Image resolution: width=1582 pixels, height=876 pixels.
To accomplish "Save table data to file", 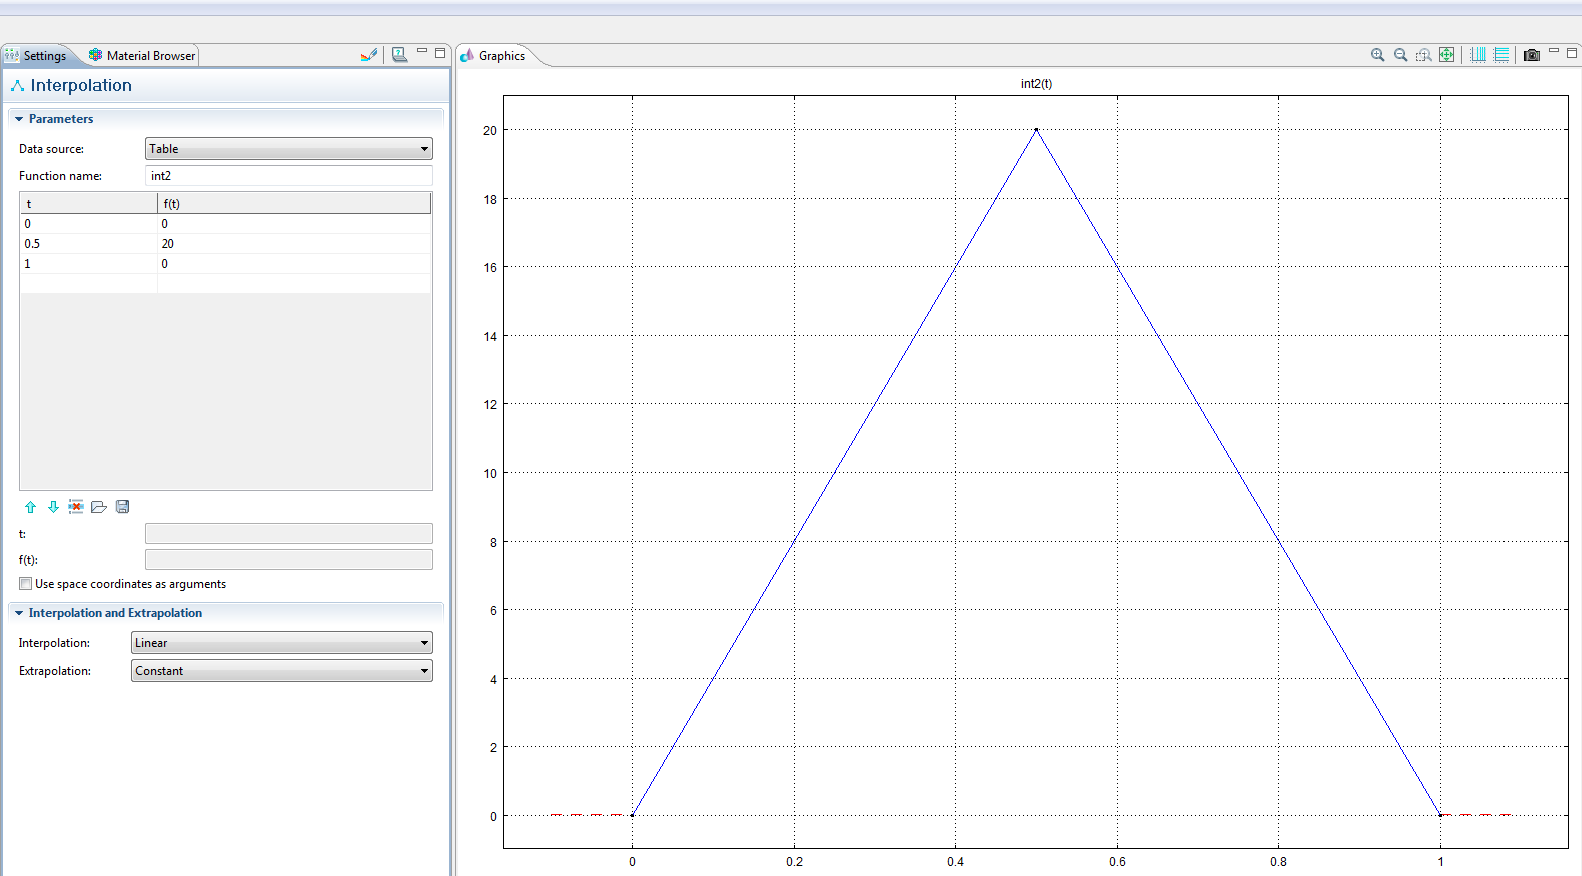I will (x=122, y=507).
